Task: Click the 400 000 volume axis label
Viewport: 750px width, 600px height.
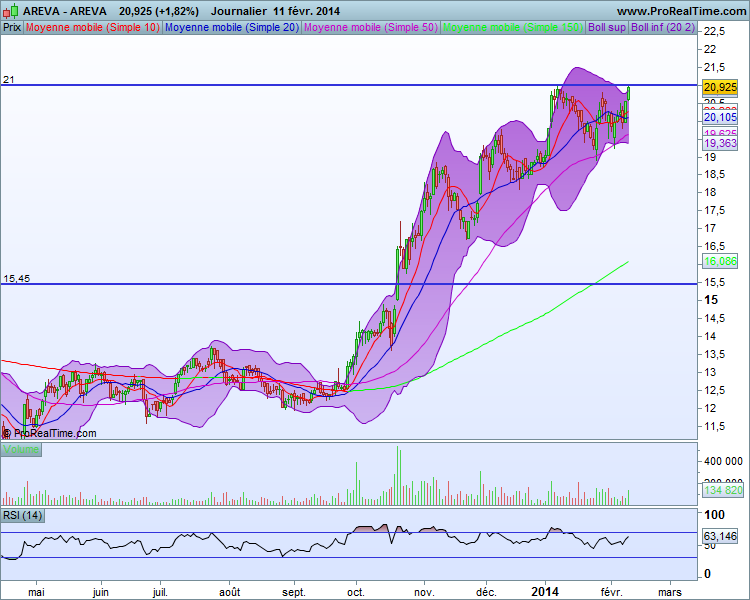Action: [723, 461]
